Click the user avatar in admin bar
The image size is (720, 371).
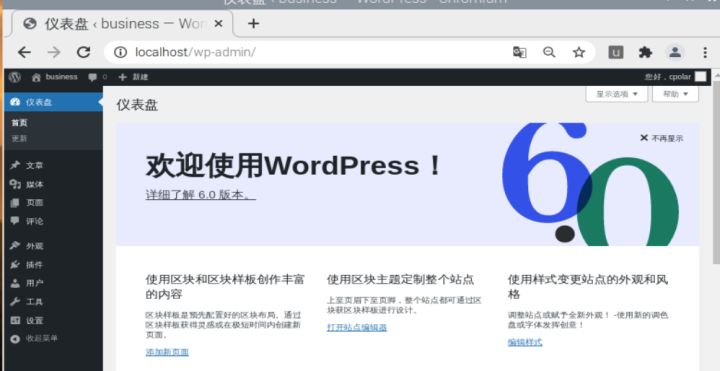coord(700,77)
